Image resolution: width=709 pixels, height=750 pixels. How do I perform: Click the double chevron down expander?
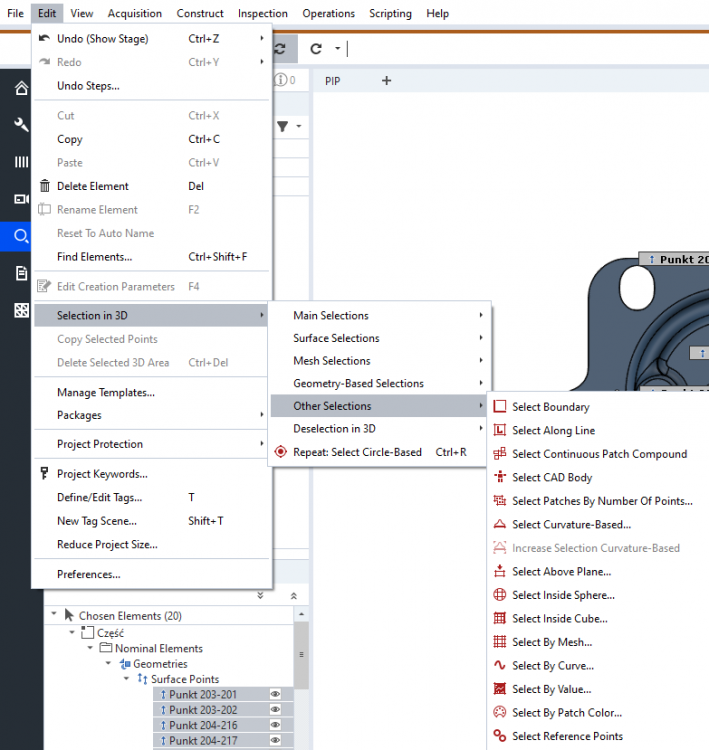tap(260, 596)
